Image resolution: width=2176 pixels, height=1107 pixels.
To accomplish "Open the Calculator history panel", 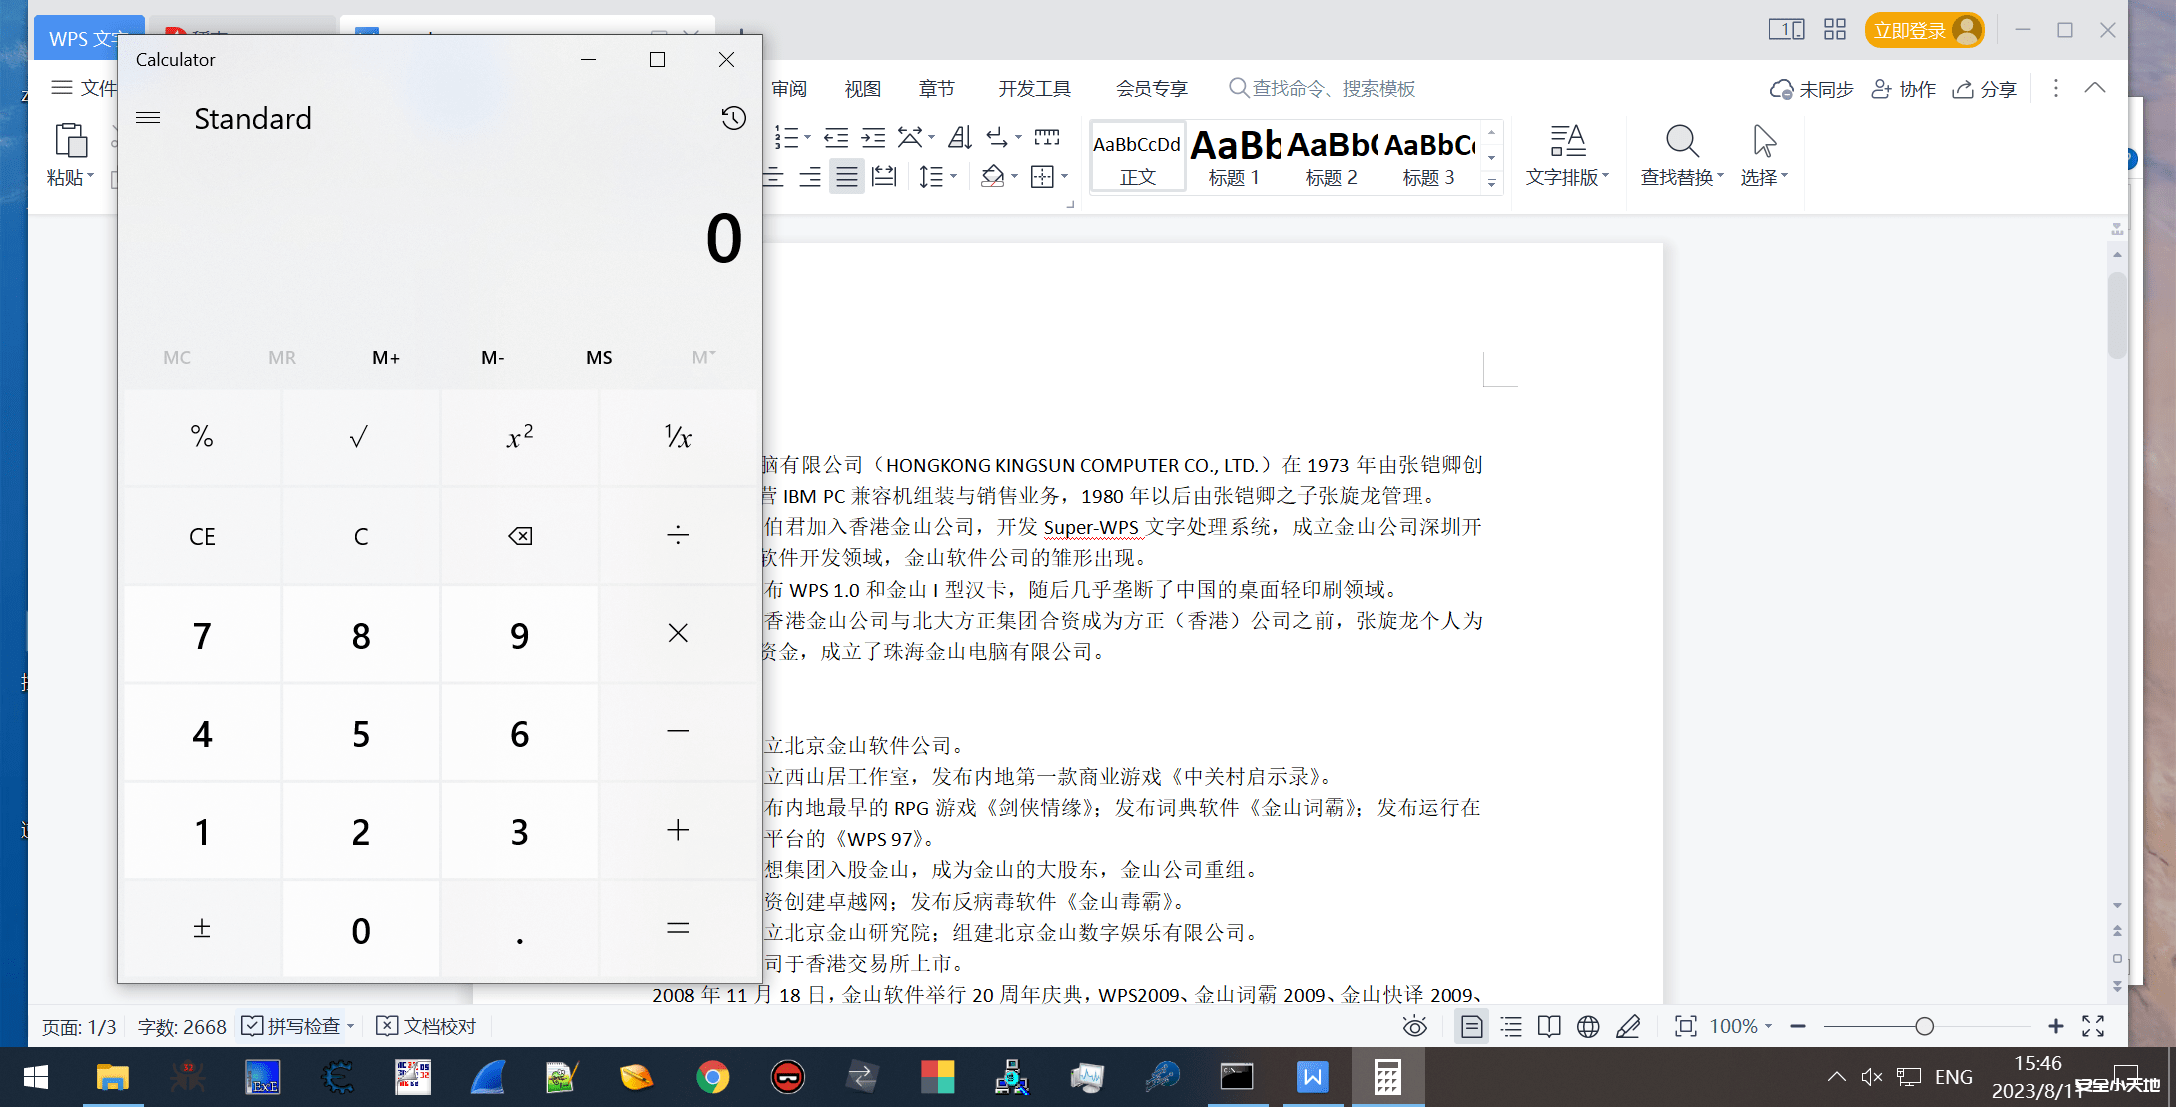I will coord(733,118).
